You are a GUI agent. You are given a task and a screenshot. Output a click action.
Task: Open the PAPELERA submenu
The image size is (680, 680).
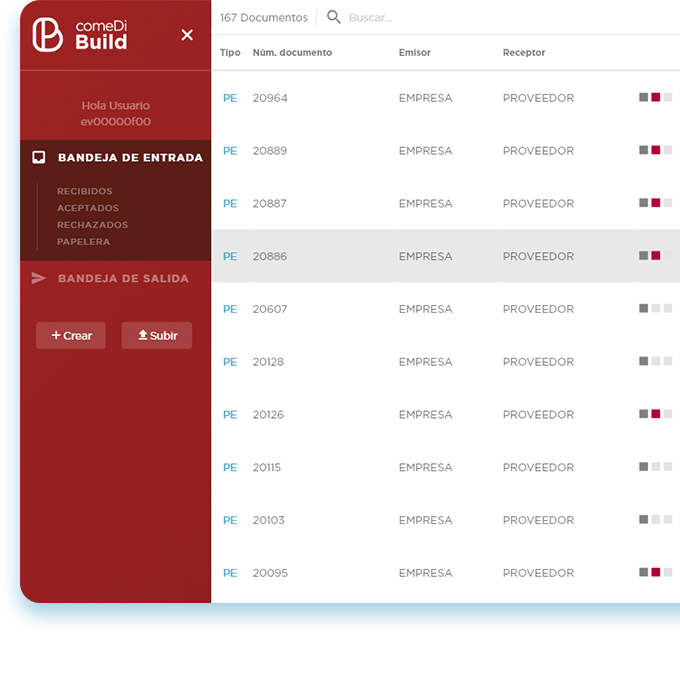point(83,242)
